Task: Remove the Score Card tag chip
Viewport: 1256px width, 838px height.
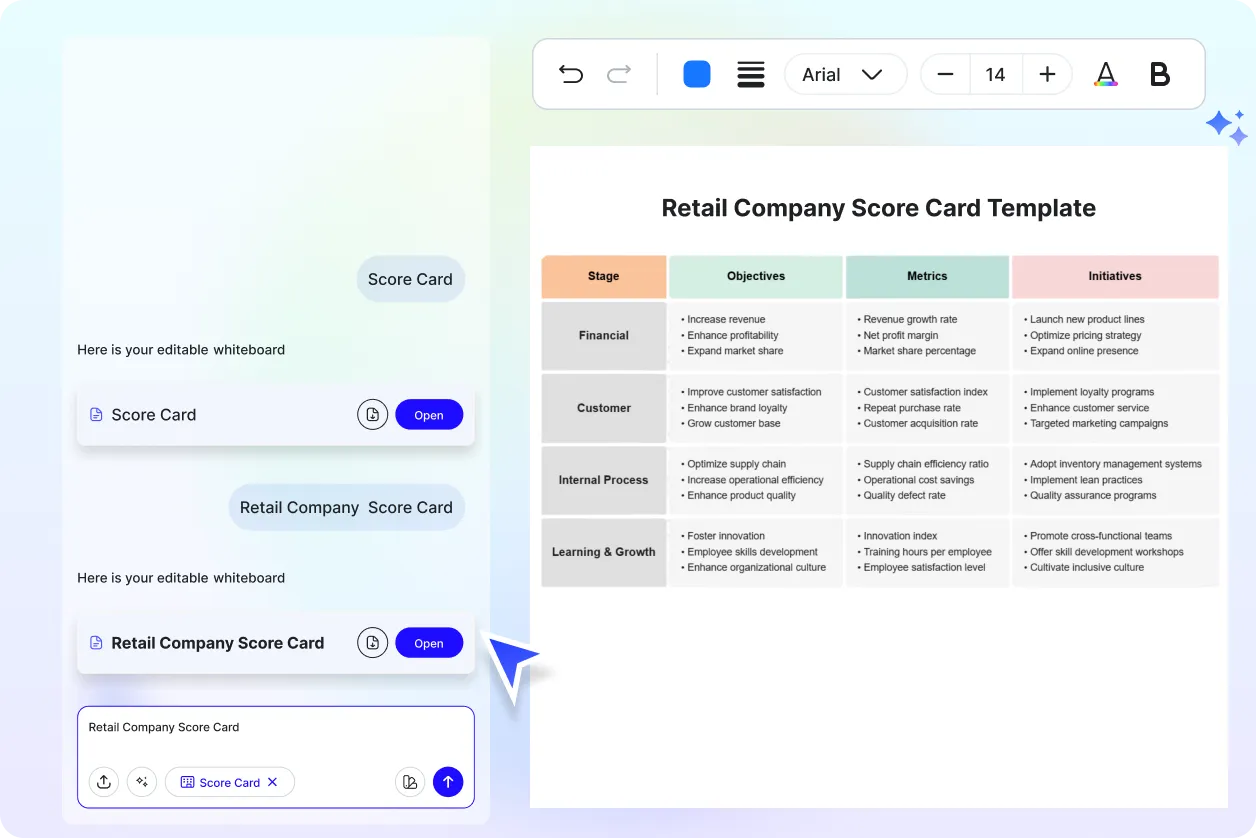Action: click(272, 782)
